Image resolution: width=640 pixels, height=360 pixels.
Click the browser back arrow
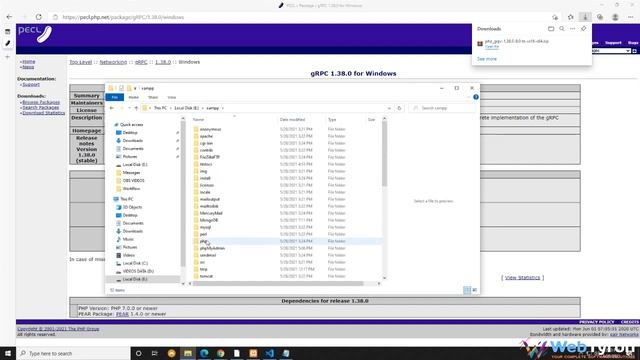pos(9,17)
